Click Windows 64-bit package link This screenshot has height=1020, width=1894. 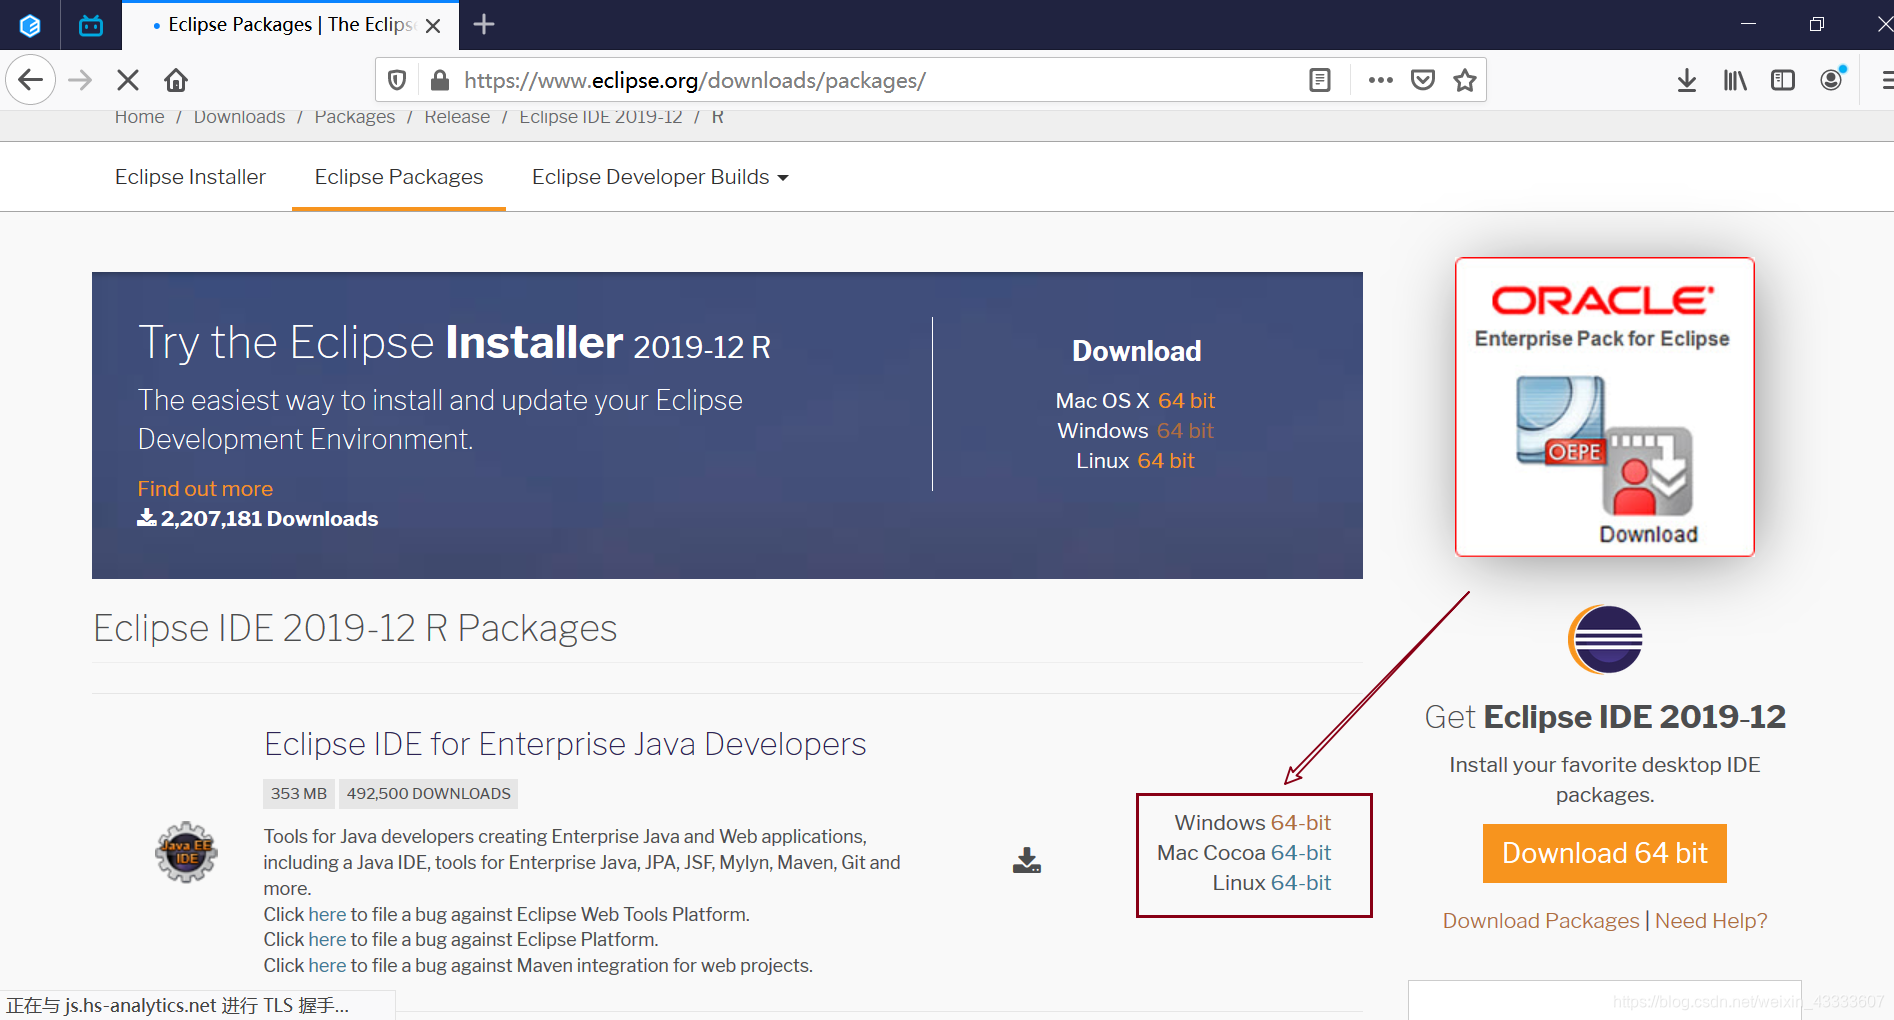tap(1300, 823)
